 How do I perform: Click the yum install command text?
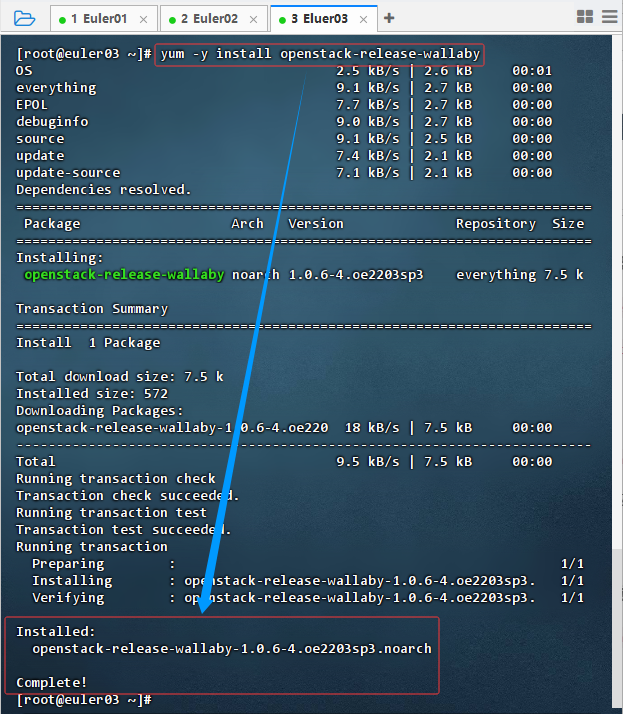coord(320,54)
